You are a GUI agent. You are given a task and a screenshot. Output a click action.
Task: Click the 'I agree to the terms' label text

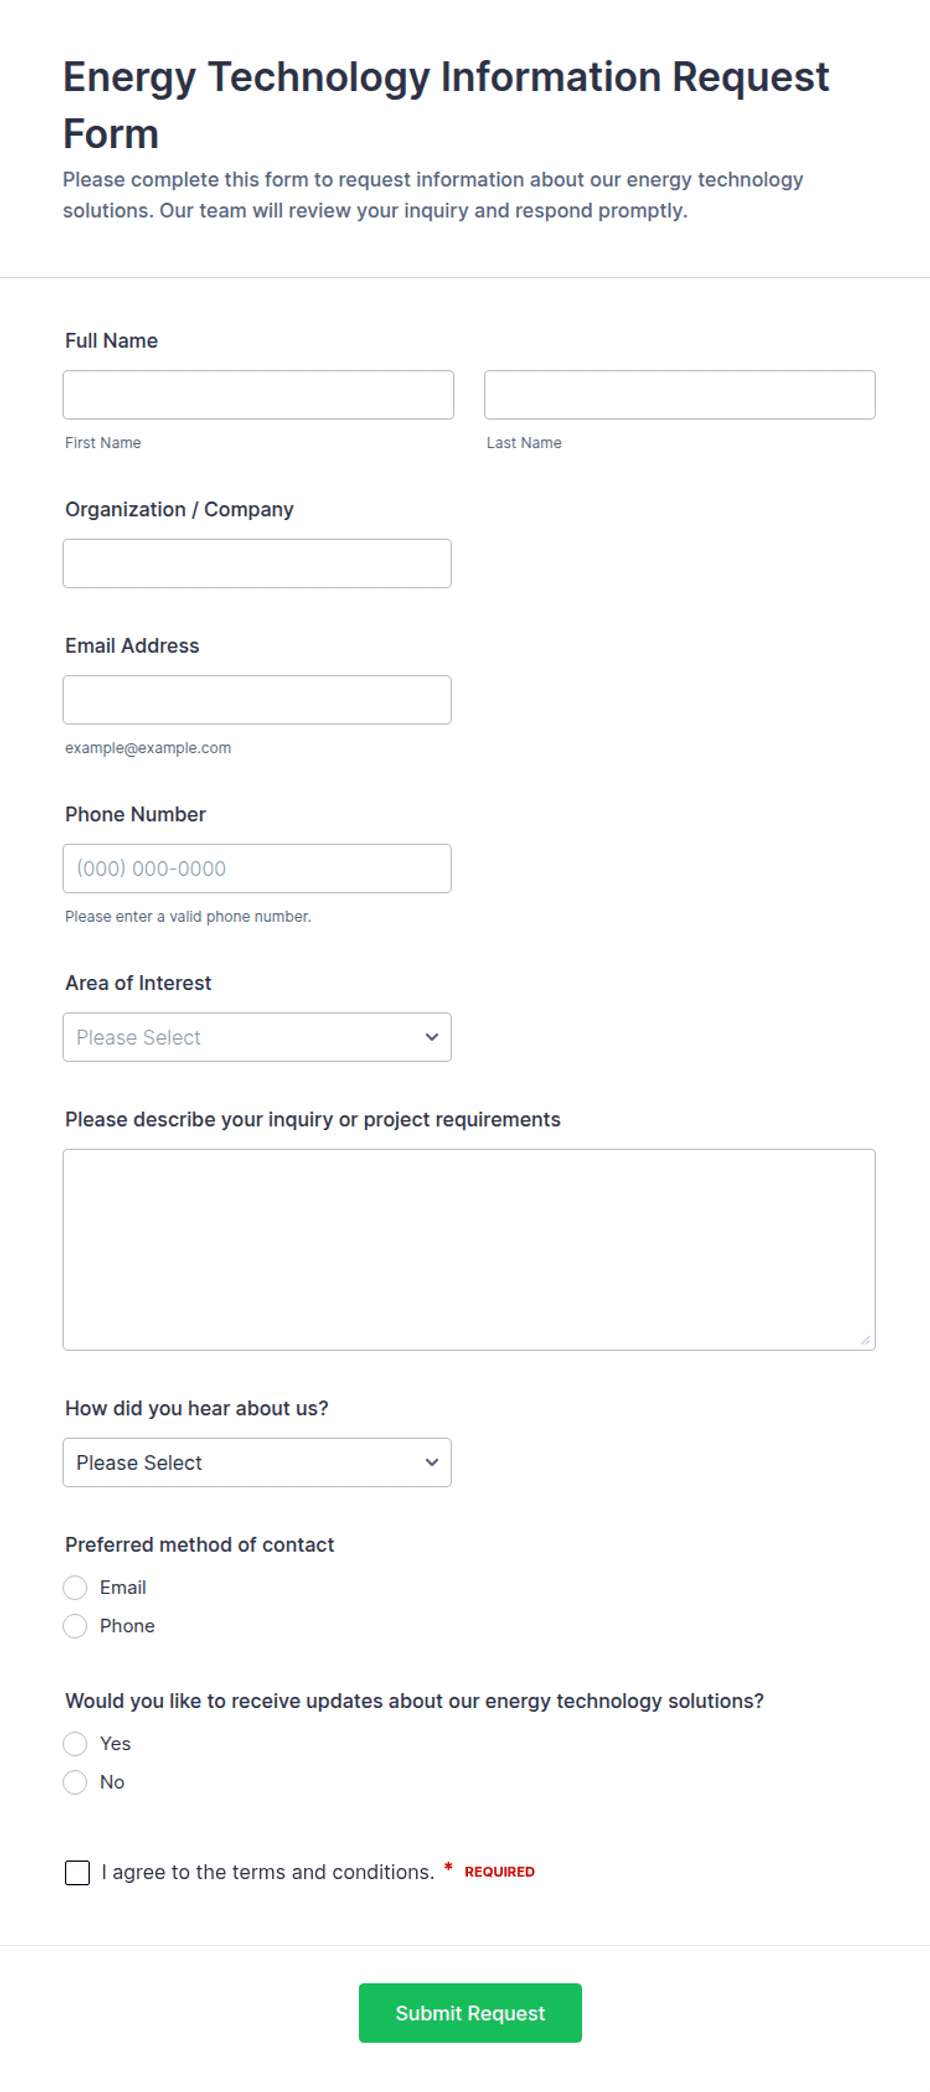[268, 1873]
